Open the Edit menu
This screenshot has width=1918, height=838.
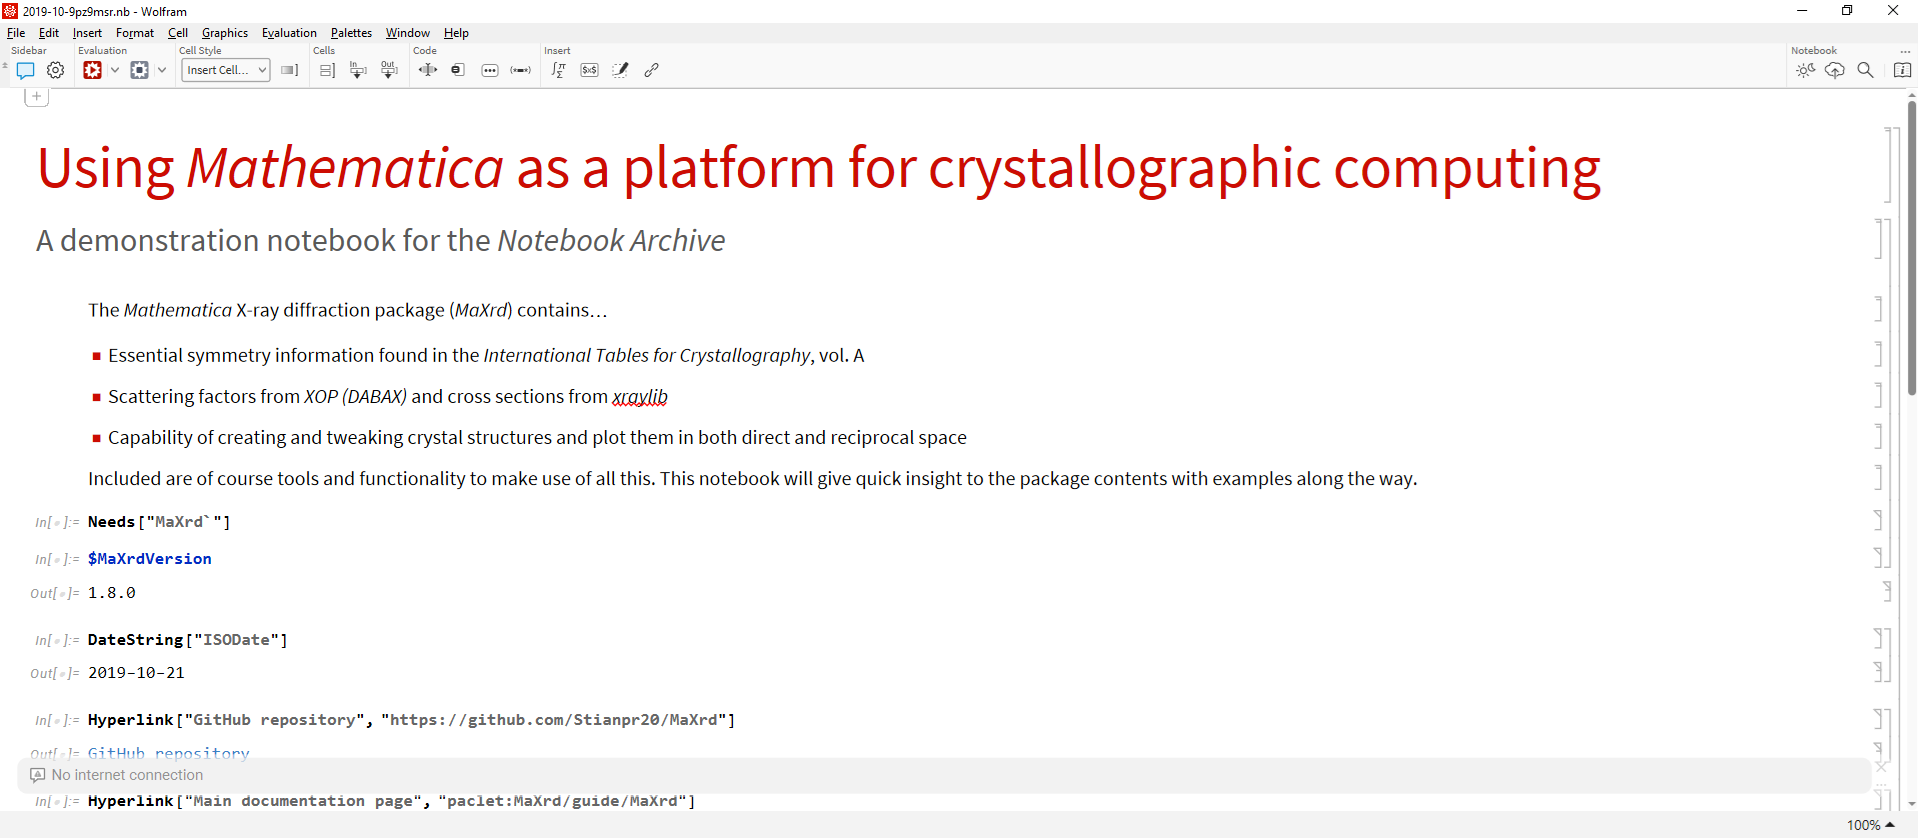[49, 33]
